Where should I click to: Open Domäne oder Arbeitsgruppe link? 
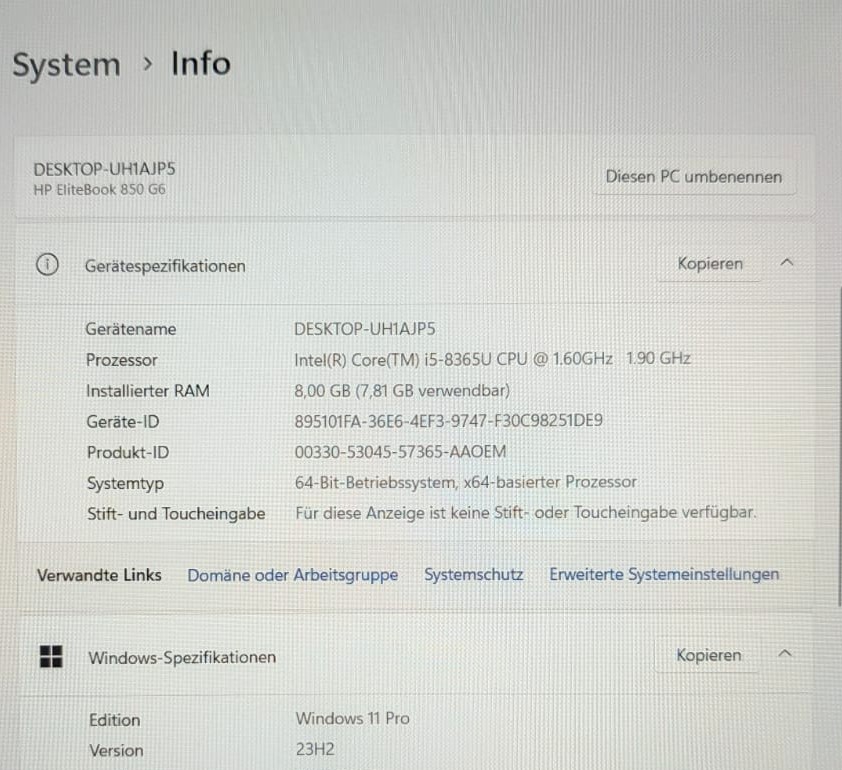click(x=293, y=575)
